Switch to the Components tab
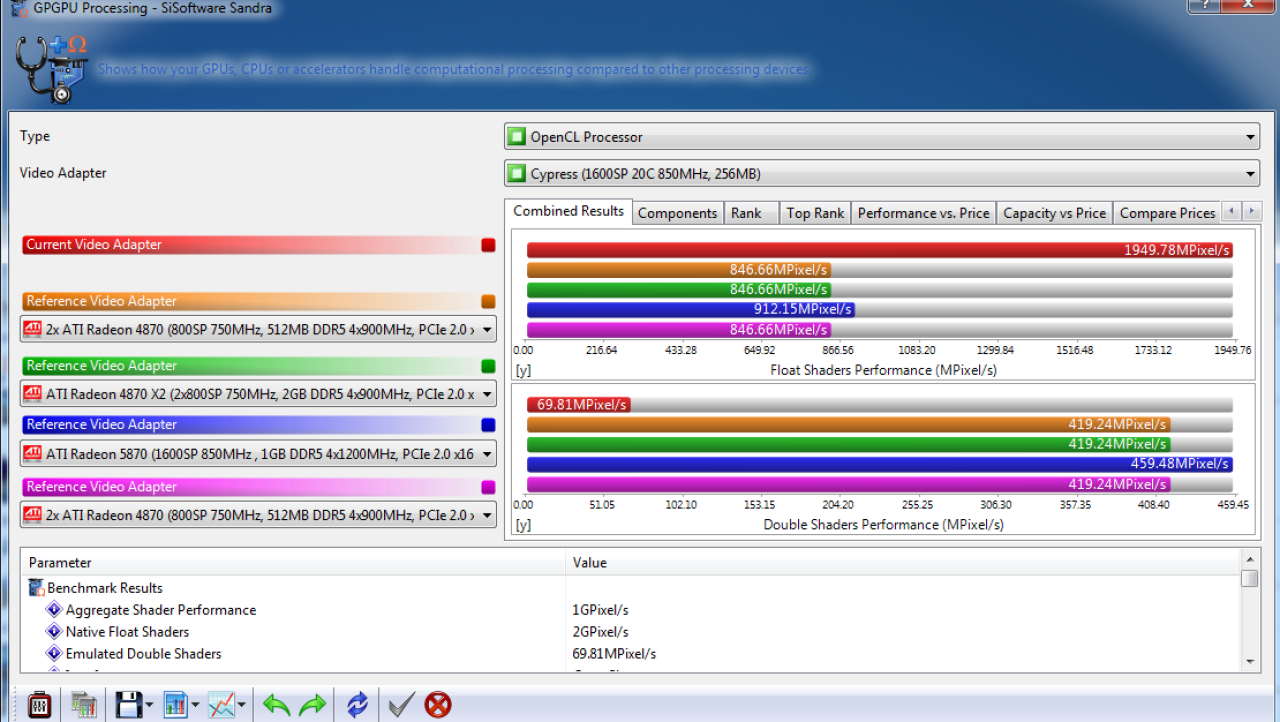This screenshot has height=722, width=1280. pos(678,213)
